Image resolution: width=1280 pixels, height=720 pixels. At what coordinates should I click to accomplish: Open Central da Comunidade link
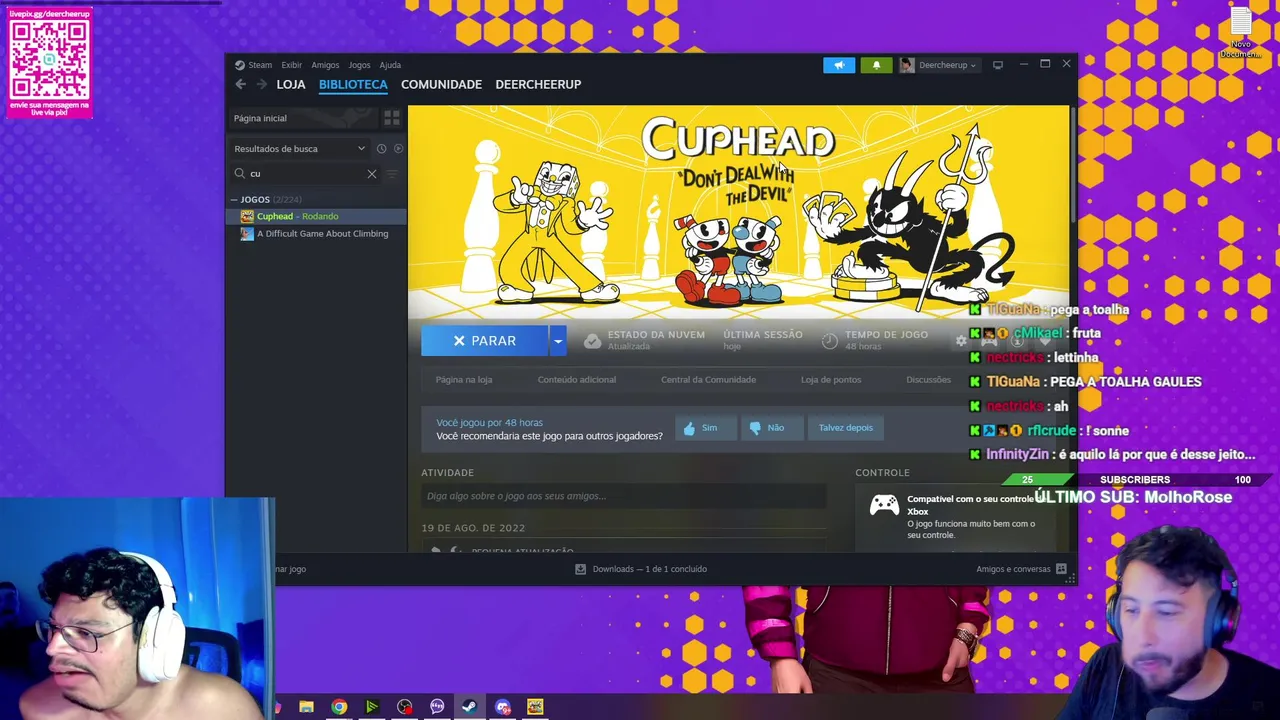tap(708, 380)
